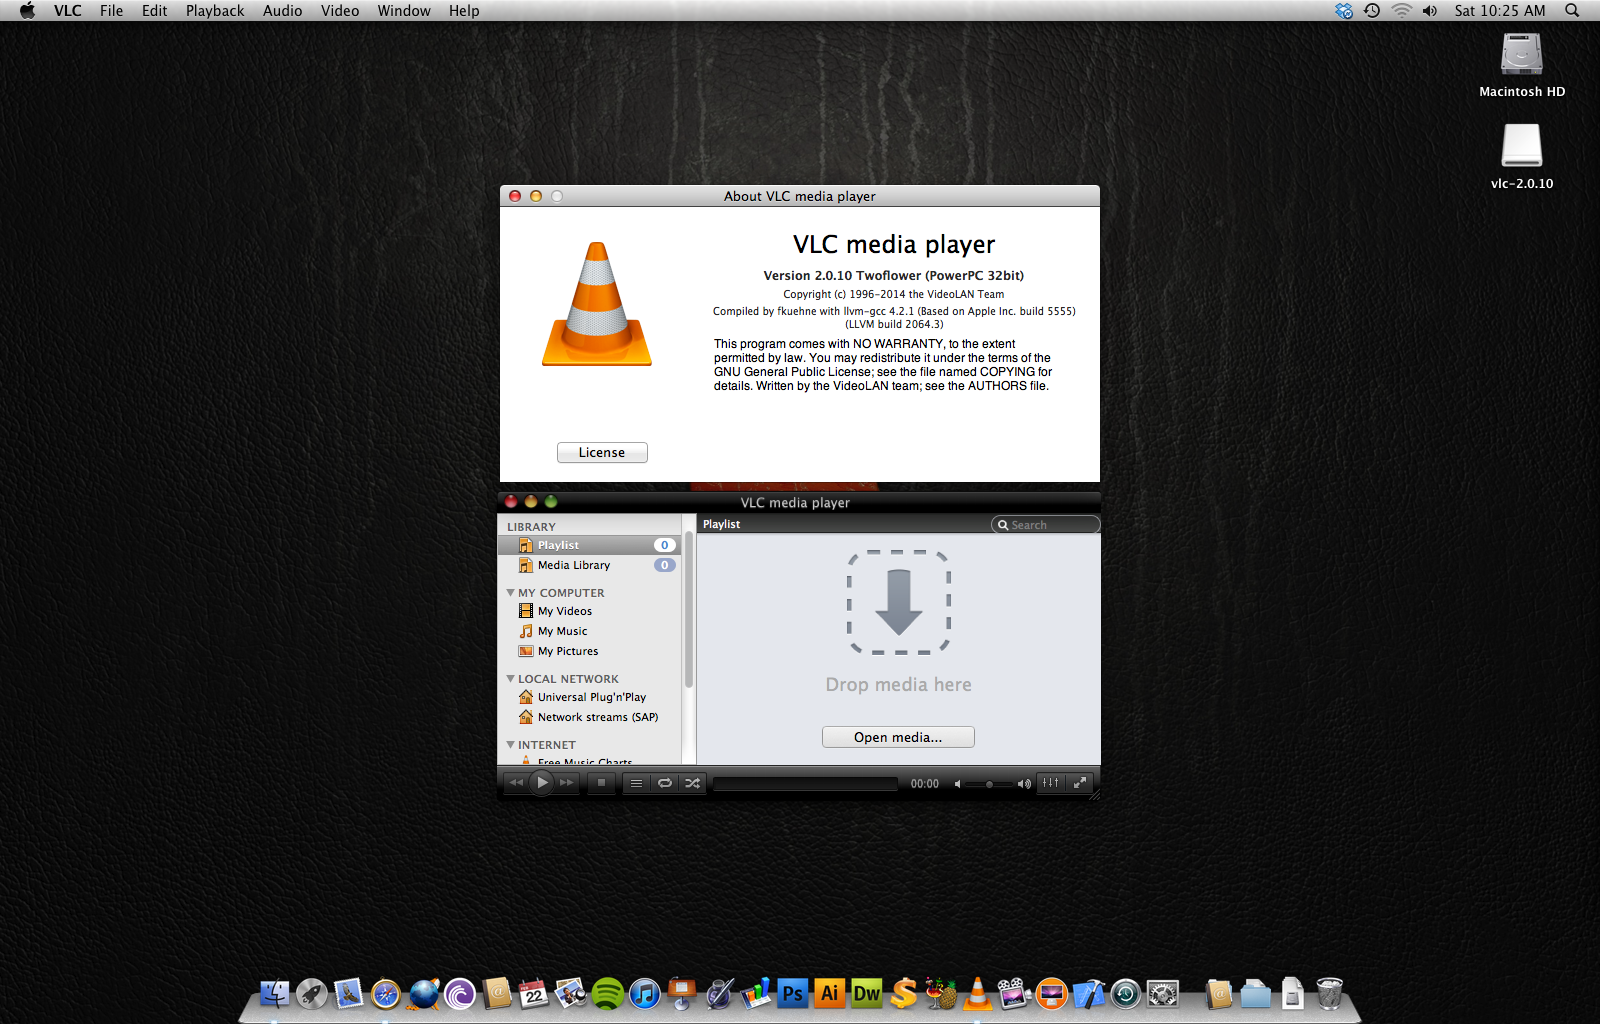Click the Open media... button
This screenshot has width=1600, height=1024.
(x=898, y=737)
